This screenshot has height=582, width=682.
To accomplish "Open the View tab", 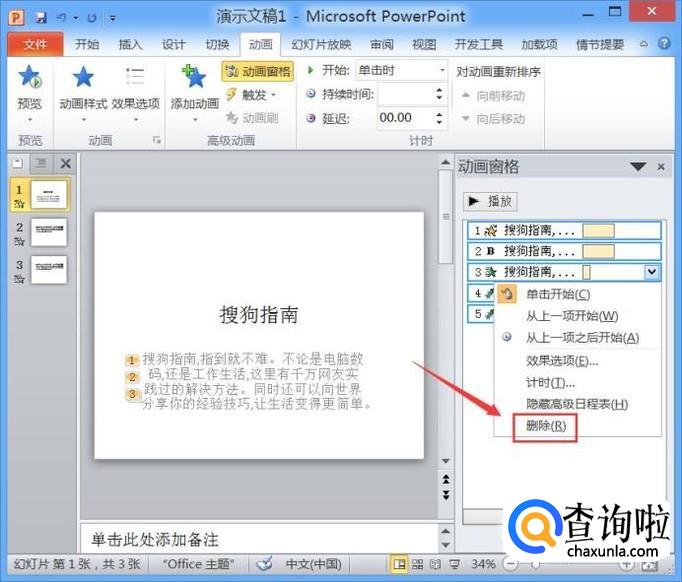I will pyautogui.click(x=424, y=44).
